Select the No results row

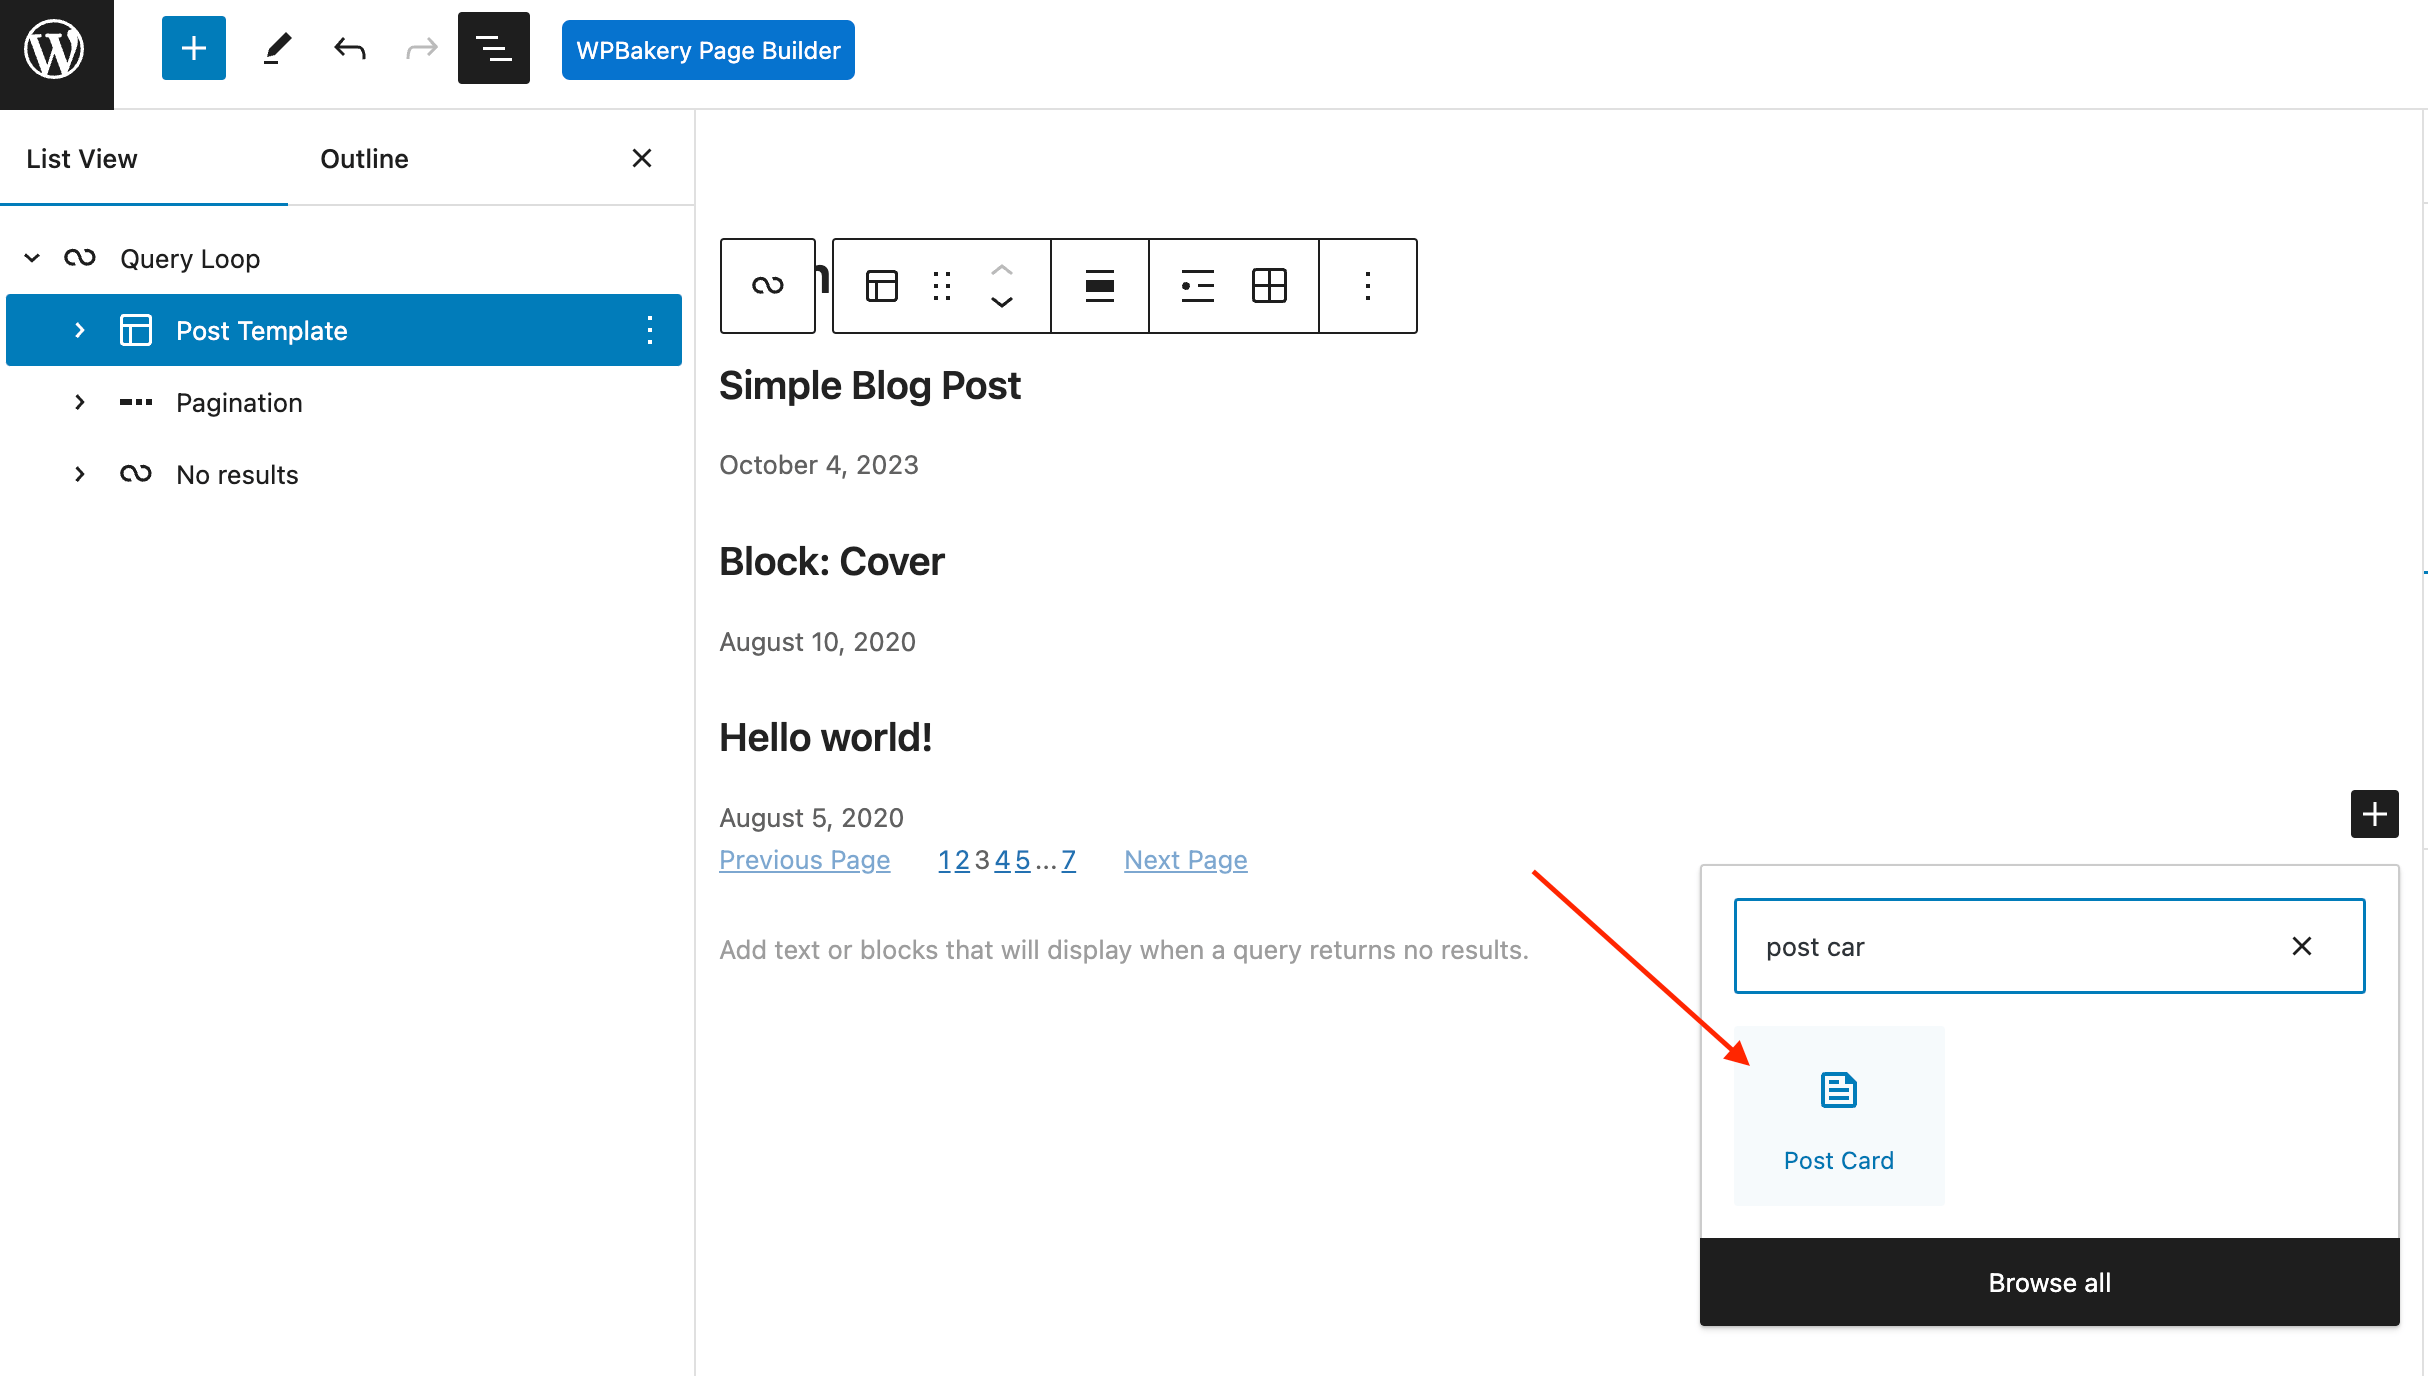coord(344,474)
